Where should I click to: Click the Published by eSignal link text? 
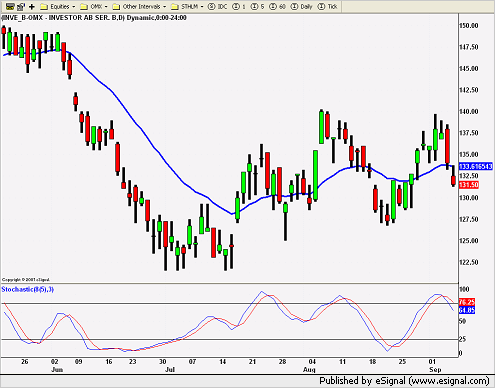tap(404, 381)
